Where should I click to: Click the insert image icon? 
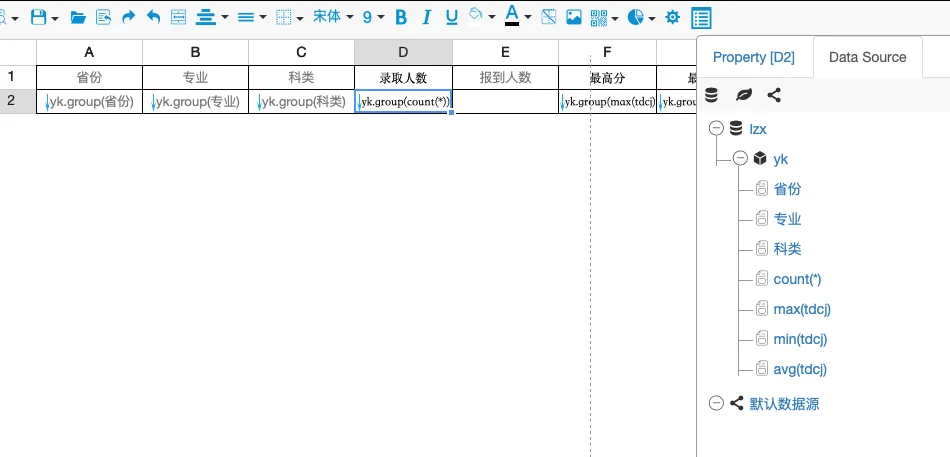tap(574, 18)
